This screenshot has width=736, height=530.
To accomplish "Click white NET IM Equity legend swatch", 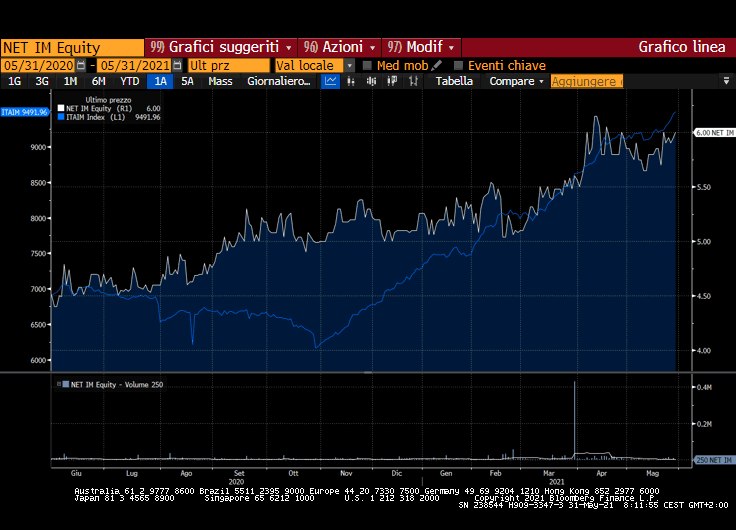I will pos(62,108).
